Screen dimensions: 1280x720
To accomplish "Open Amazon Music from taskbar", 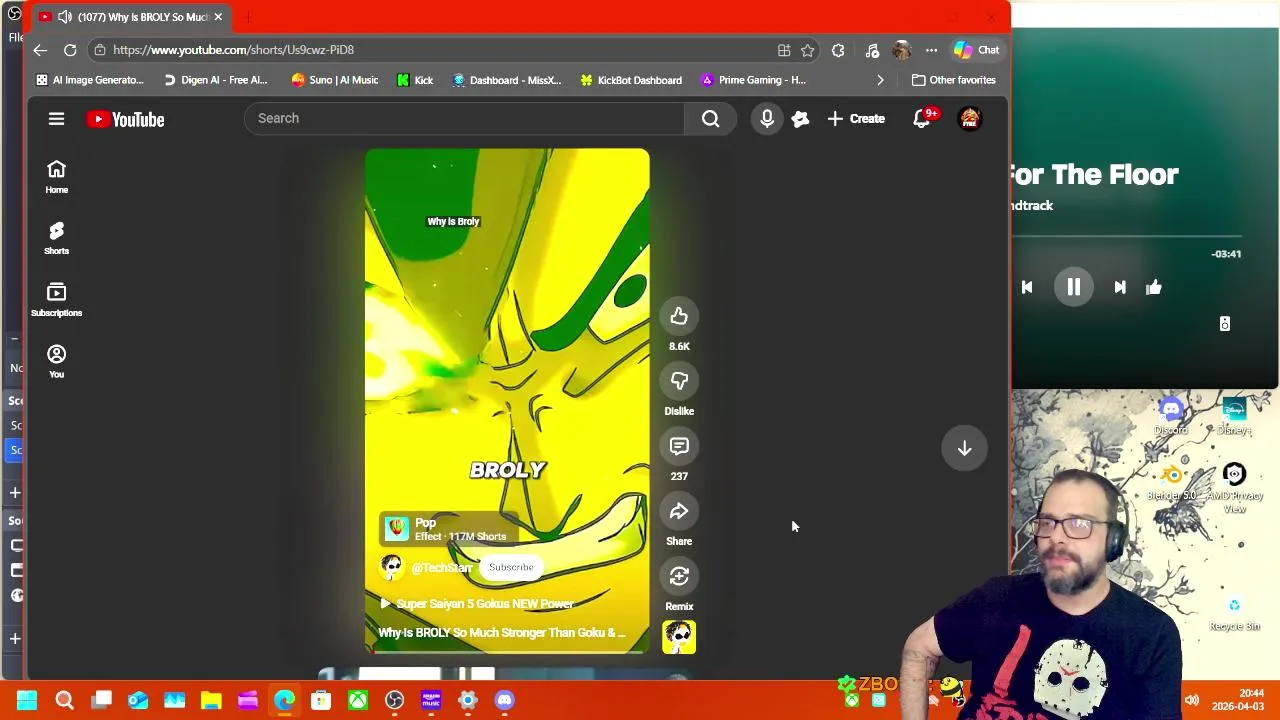I will (431, 700).
